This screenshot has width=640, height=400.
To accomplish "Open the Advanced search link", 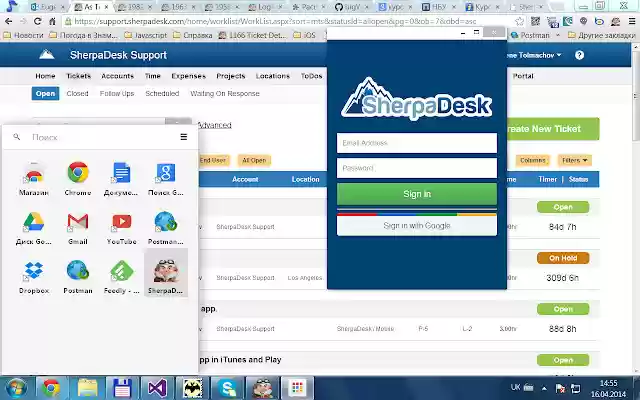I will coord(215,125).
